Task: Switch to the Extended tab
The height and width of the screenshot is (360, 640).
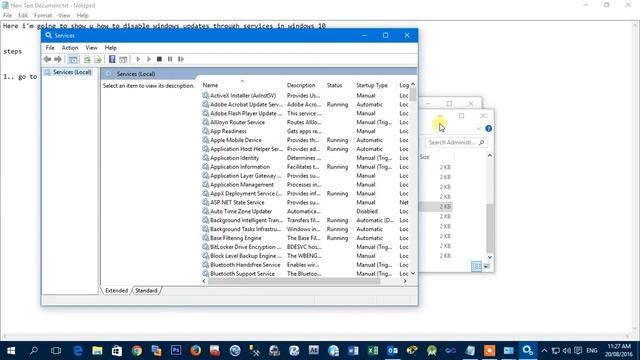Action: pyautogui.click(x=116, y=291)
